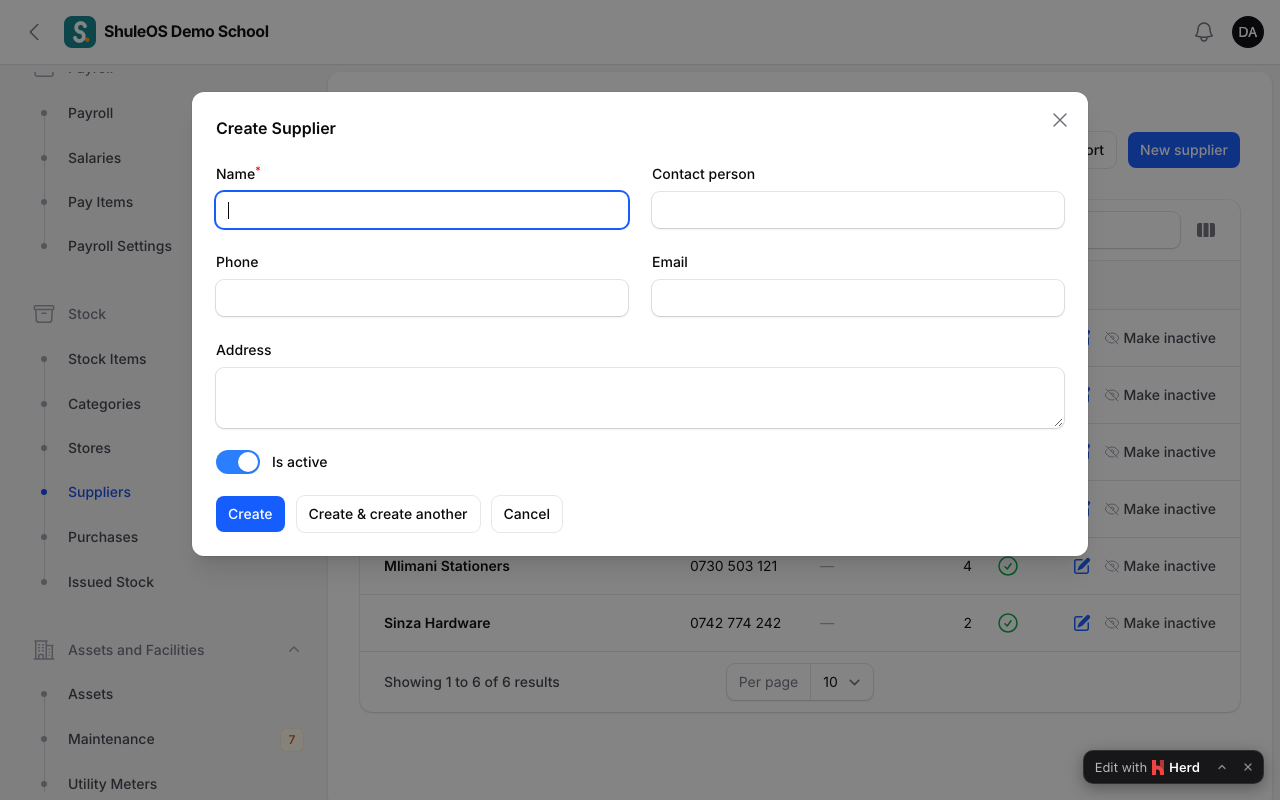Viewport: 1280px width, 800px height.
Task: Open Payroll in the sidebar
Action: (90, 113)
